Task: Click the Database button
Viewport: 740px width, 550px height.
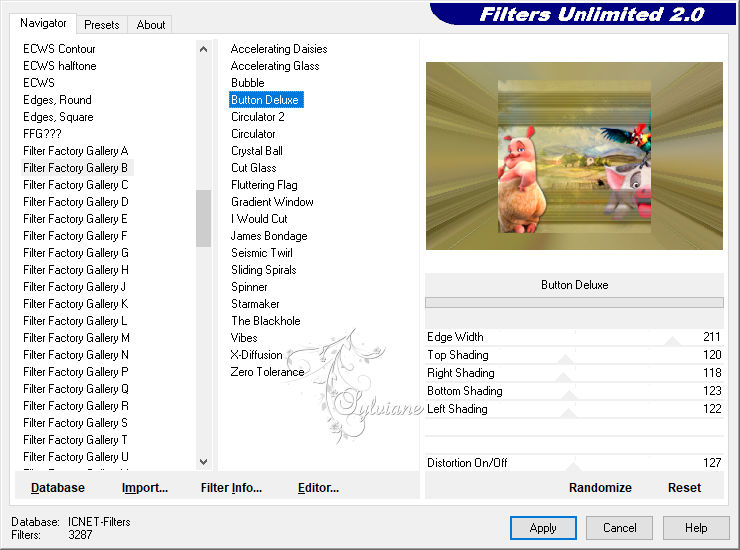Action: coord(58,488)
